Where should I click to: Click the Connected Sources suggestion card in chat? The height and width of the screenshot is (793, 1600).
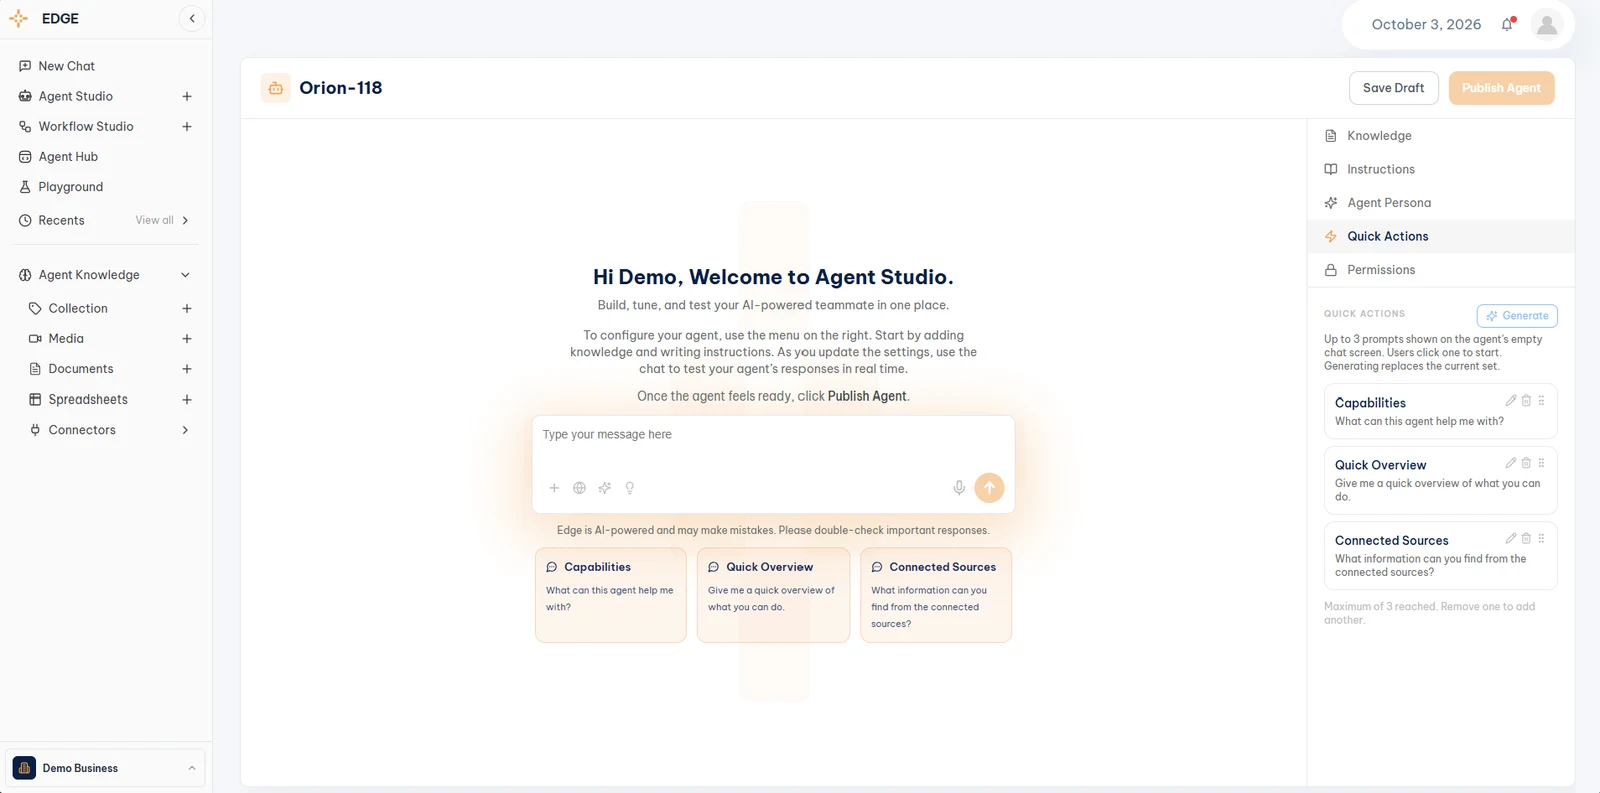[x=936, y=595]
